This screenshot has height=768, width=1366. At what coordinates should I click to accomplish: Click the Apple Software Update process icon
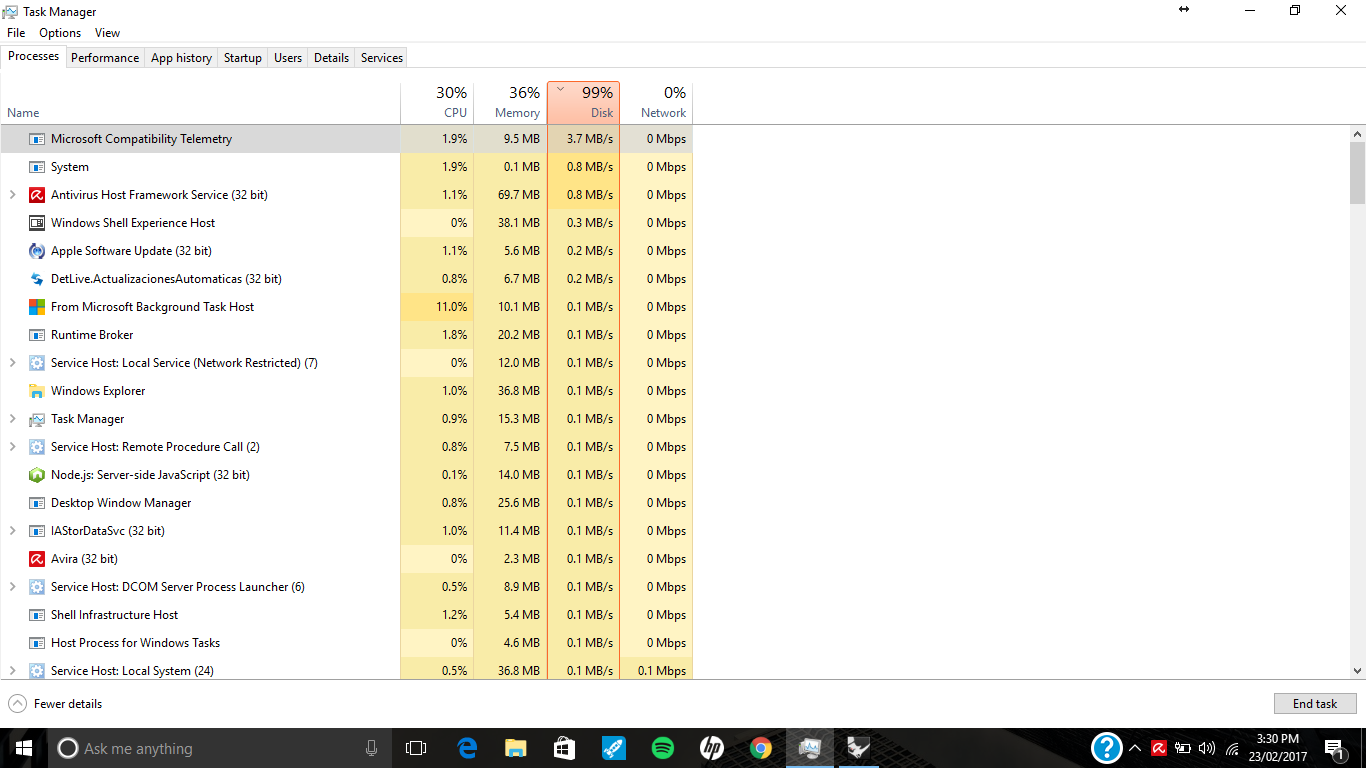[x=37, y=251]
